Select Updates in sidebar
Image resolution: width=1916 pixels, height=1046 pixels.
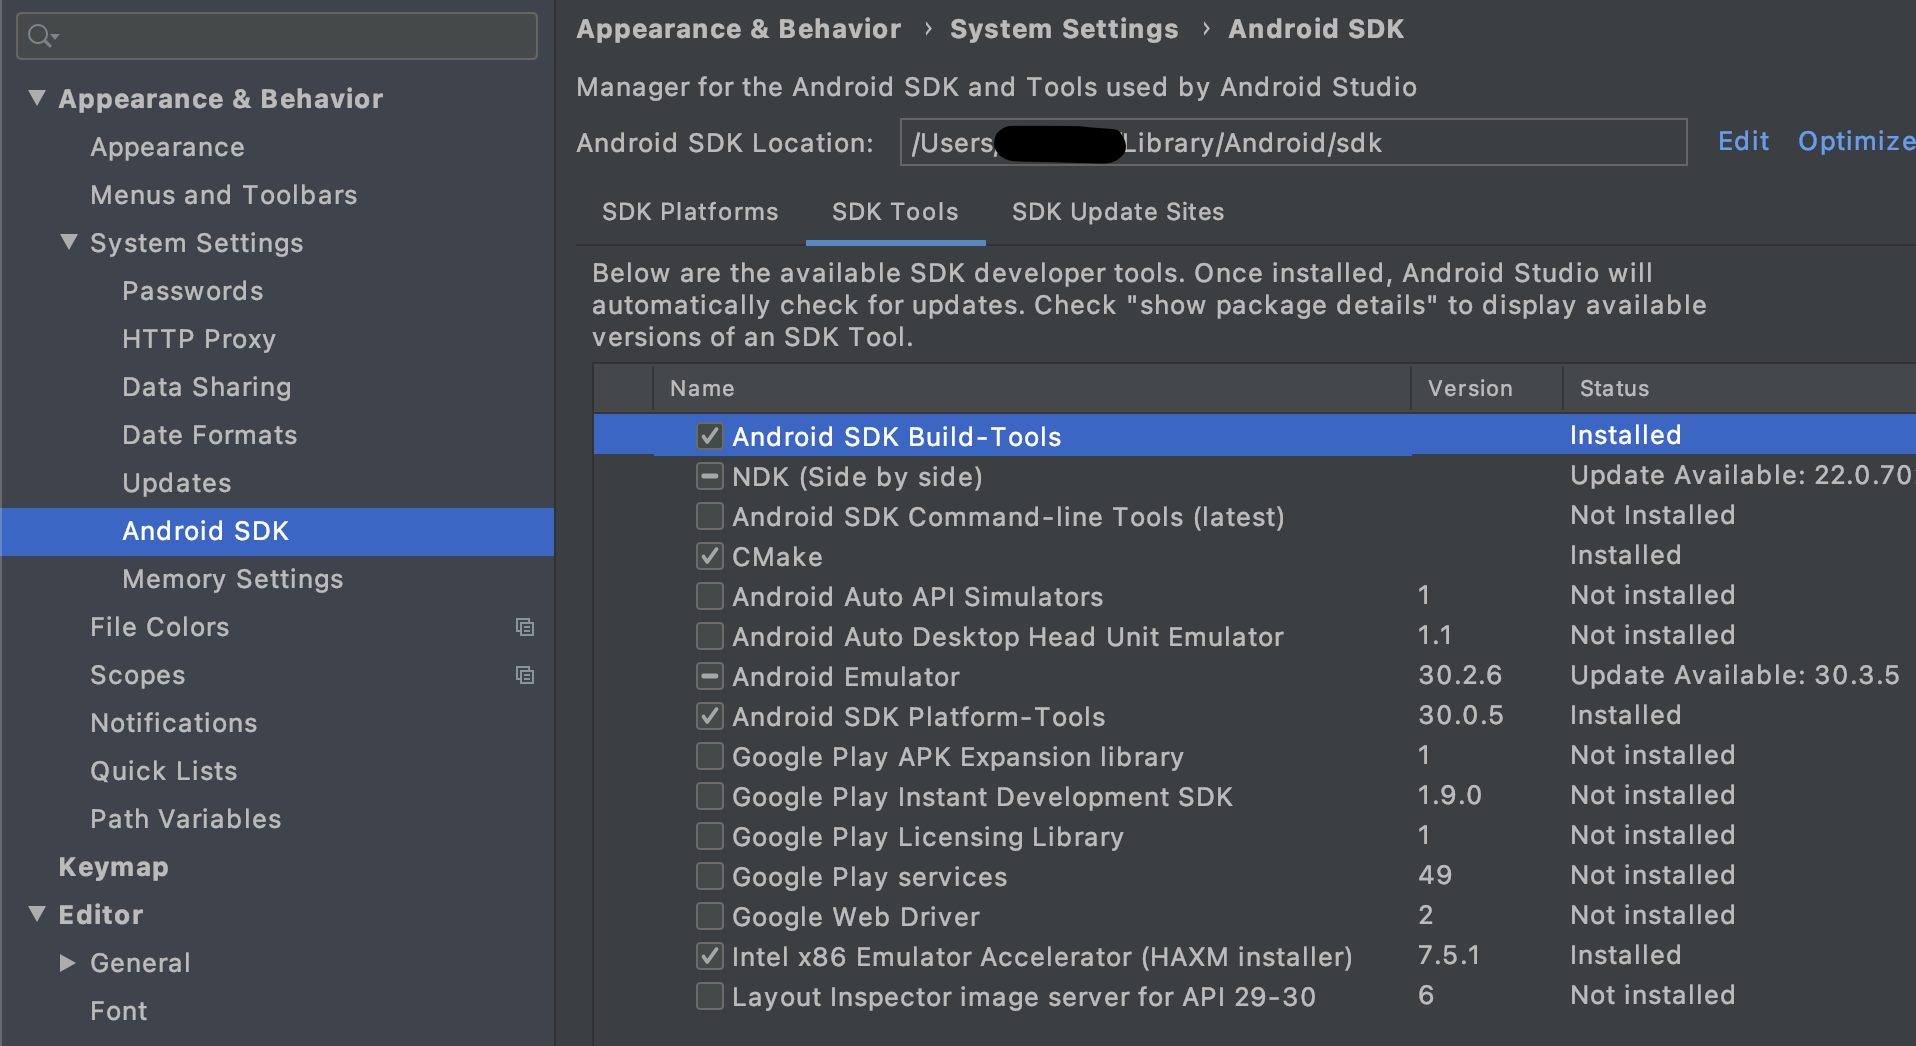click(x=177, y=483)
